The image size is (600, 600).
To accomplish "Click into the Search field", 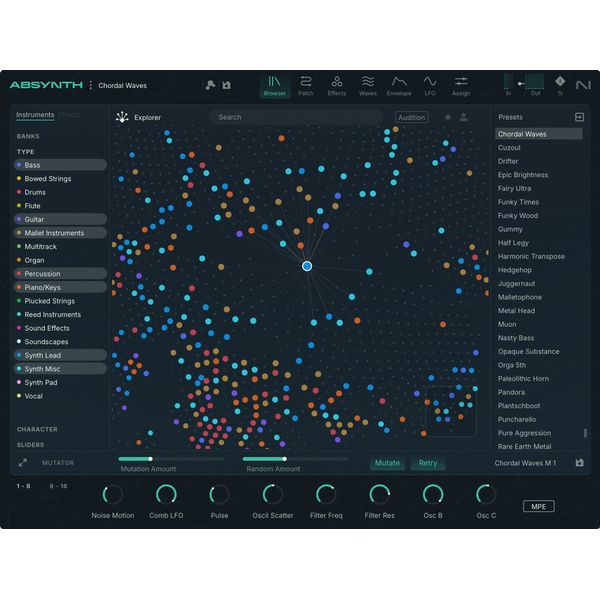I will click(x=297, y=117).
